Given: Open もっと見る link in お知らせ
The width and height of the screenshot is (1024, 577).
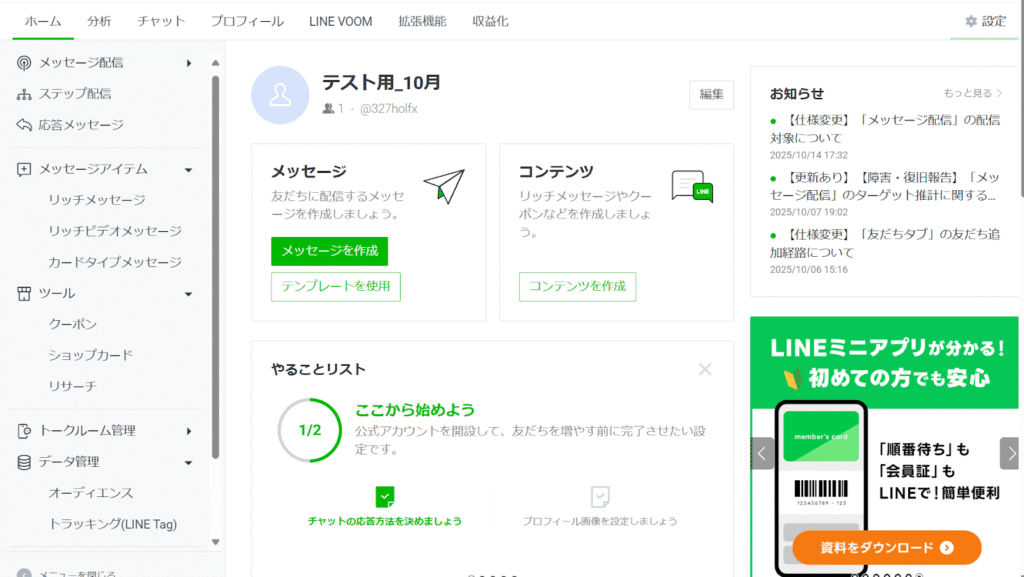Looking at the screenshot, I should click(973, 93).
